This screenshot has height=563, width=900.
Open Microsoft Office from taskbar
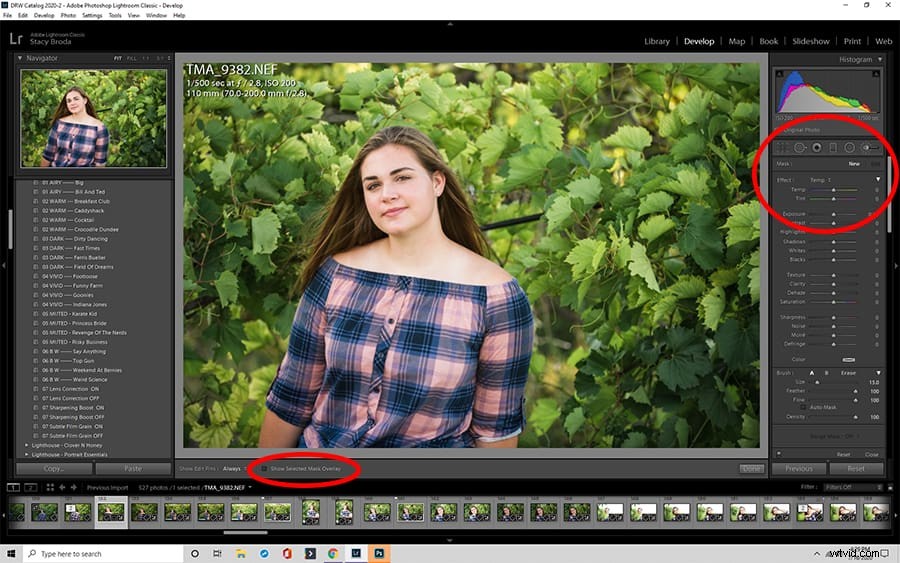click(x=286, y=554)
